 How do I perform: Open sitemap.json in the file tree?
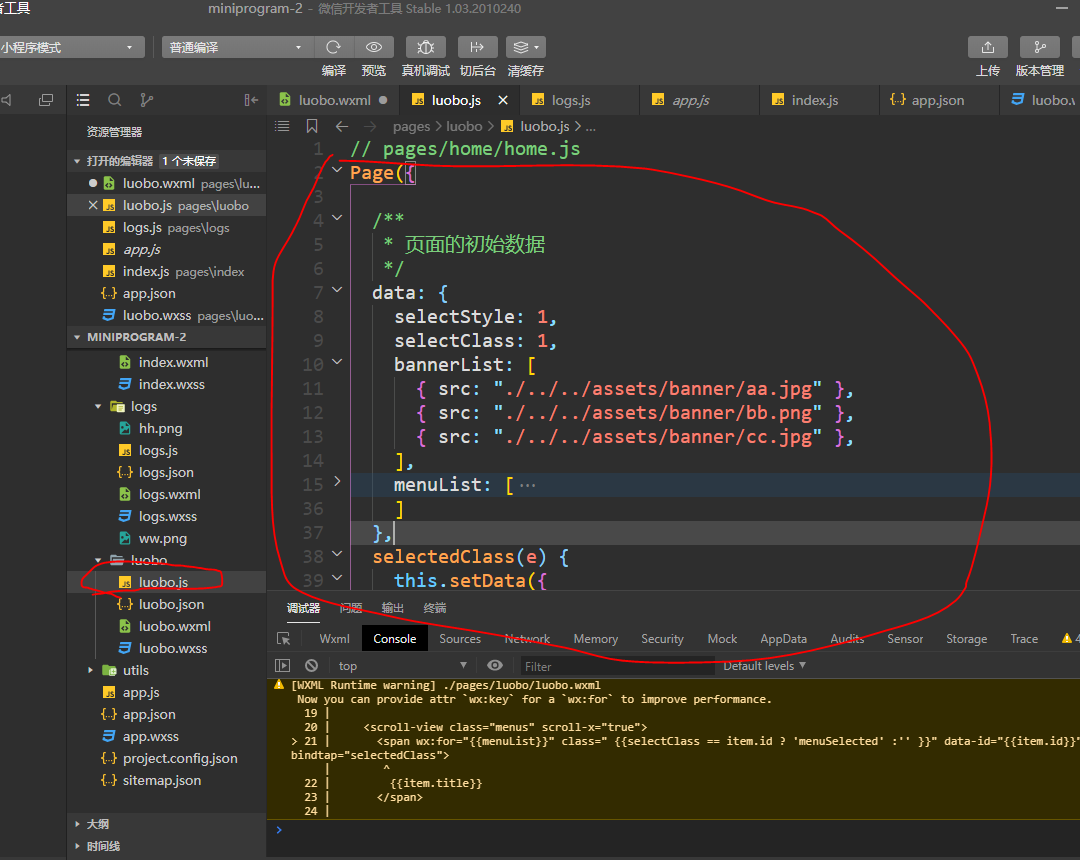pos(162,780)
